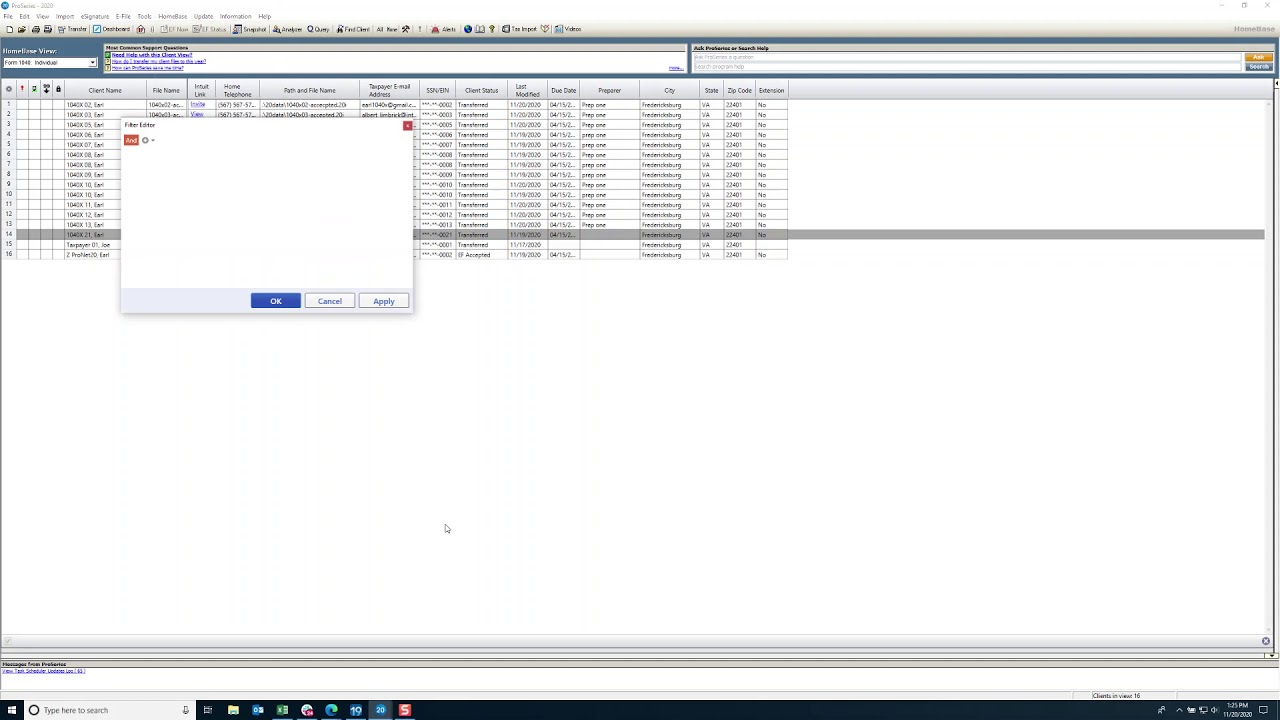
Task: Click Apply in the Filter Editor
Action: 384,301
